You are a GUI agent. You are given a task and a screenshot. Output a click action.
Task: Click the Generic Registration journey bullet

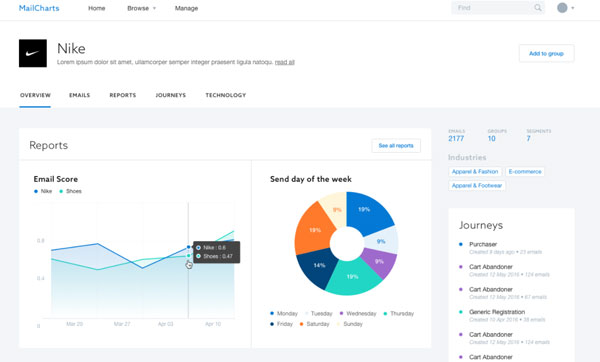click(461, 312)
